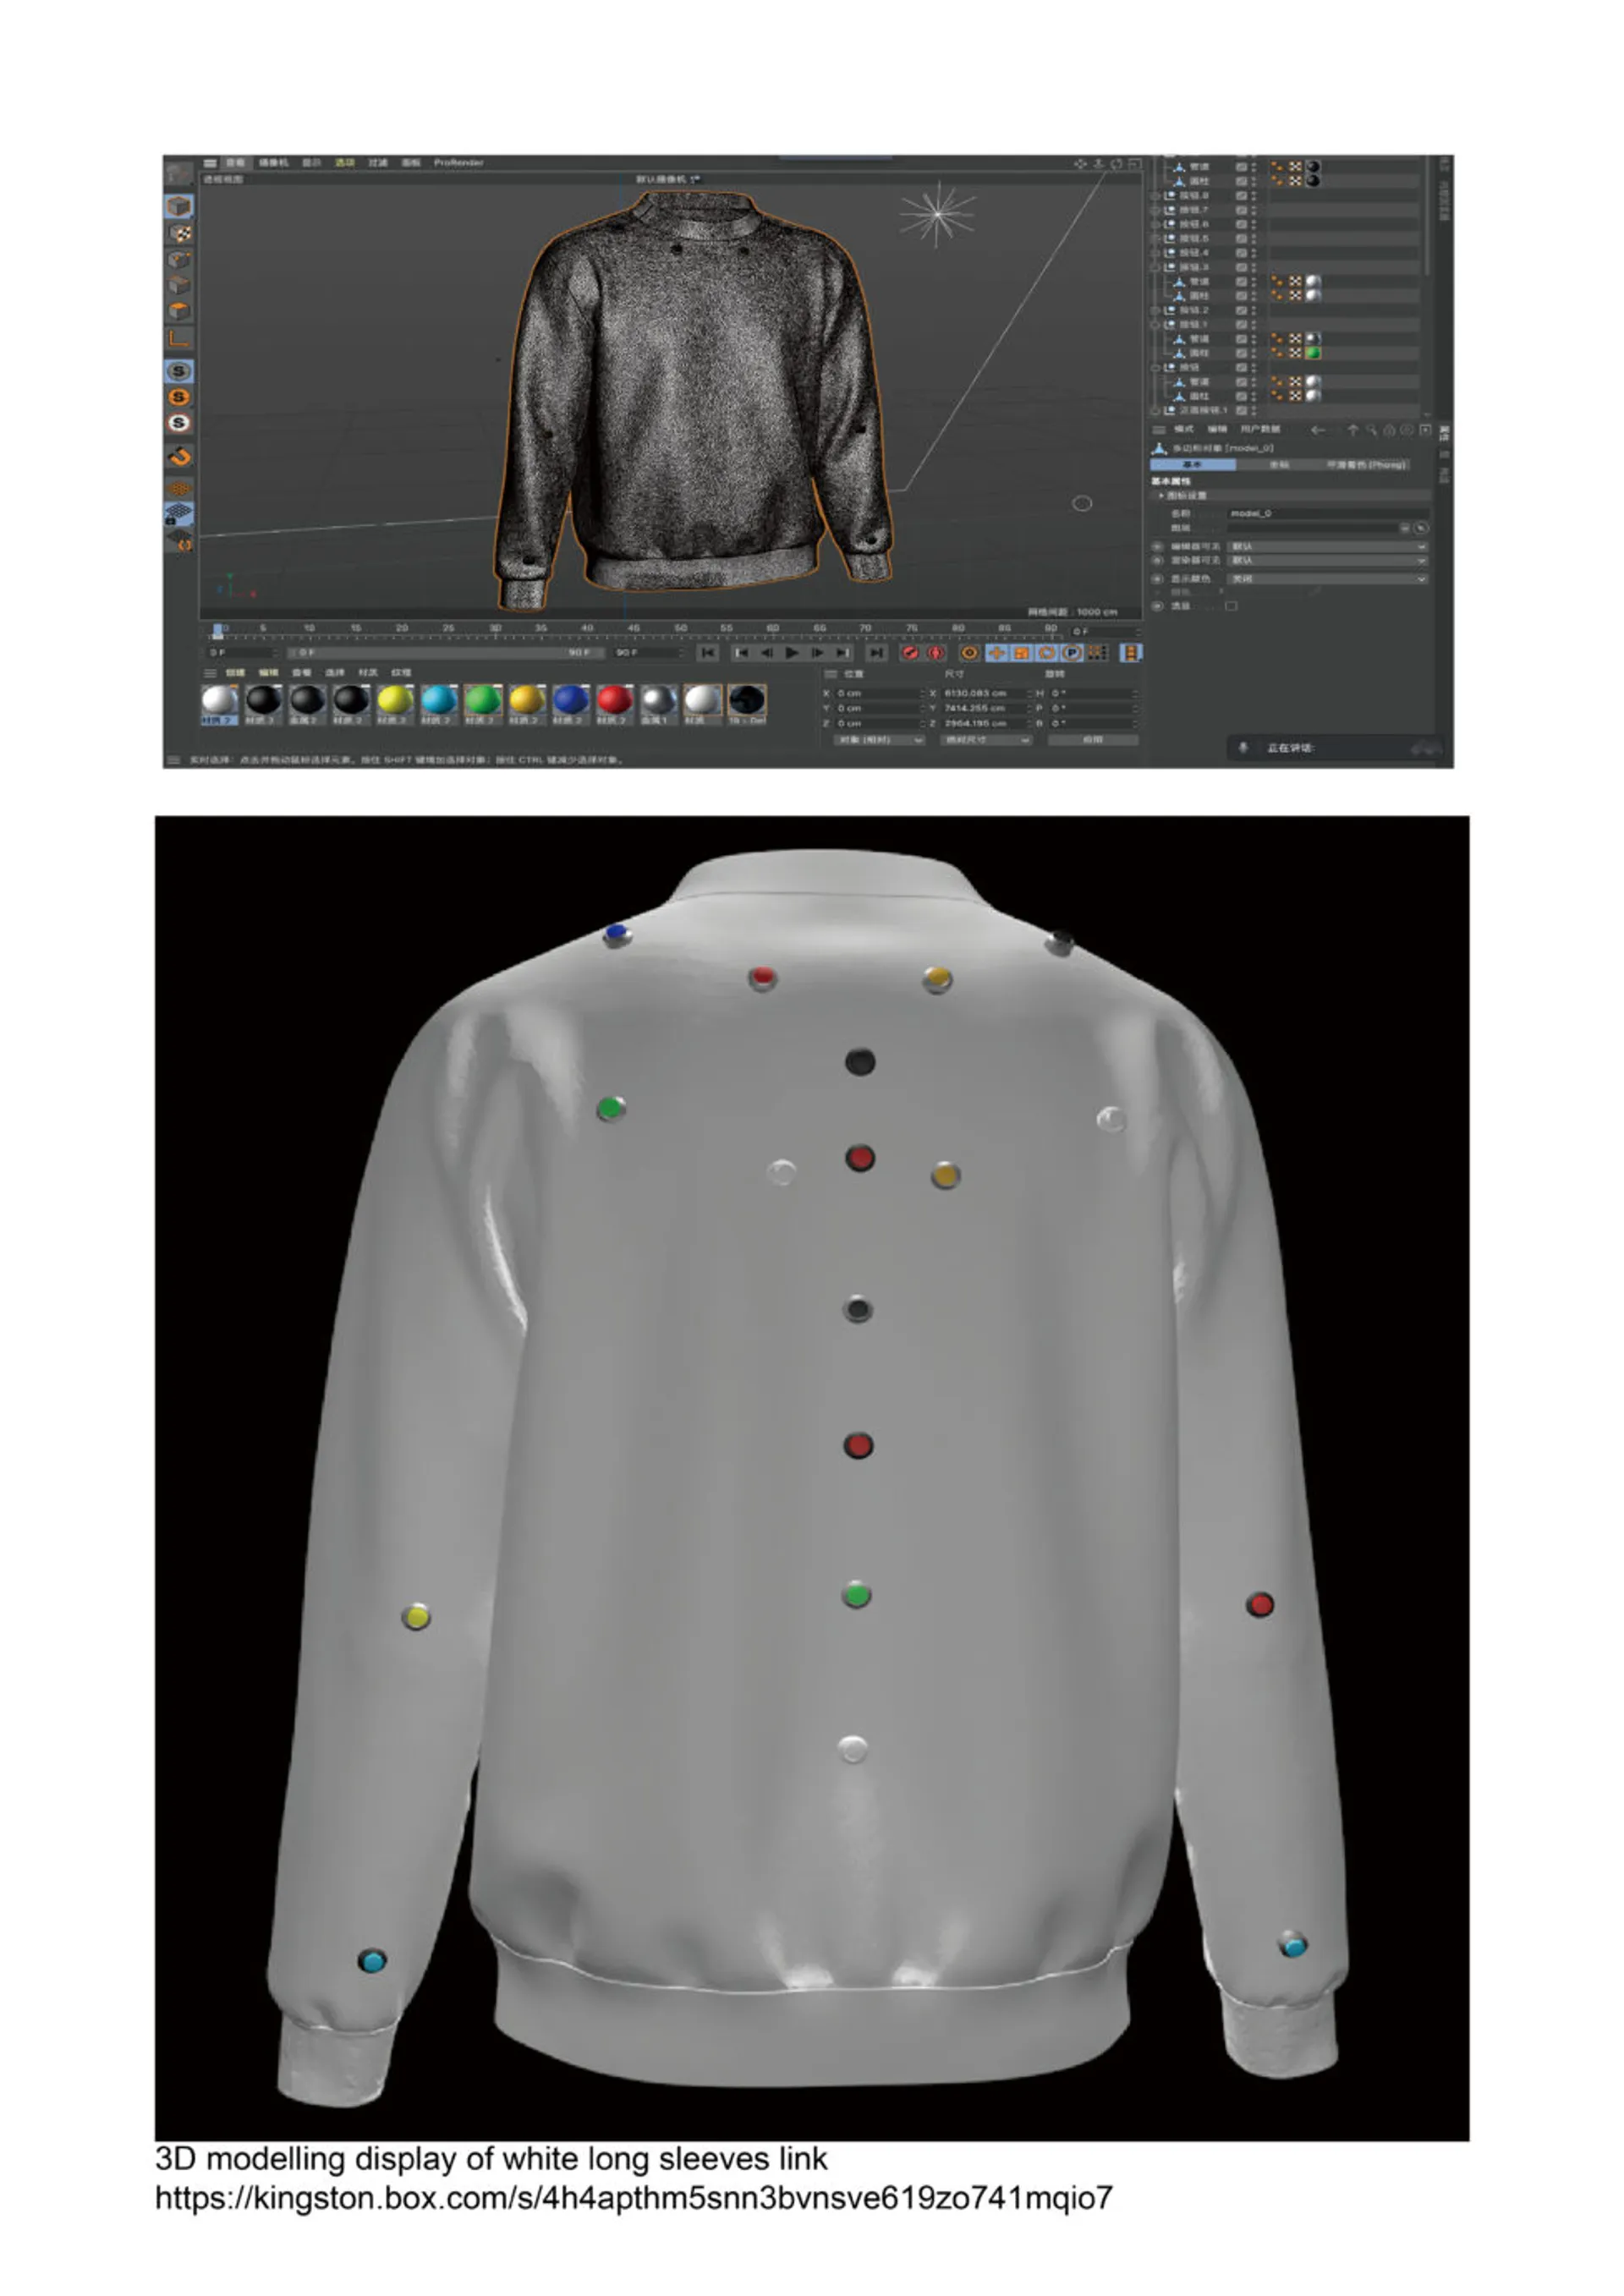Viewport: 1624px width, 2296px height.
Task: Open the Kingston box.com sharing link
Action: point(633,2198)
